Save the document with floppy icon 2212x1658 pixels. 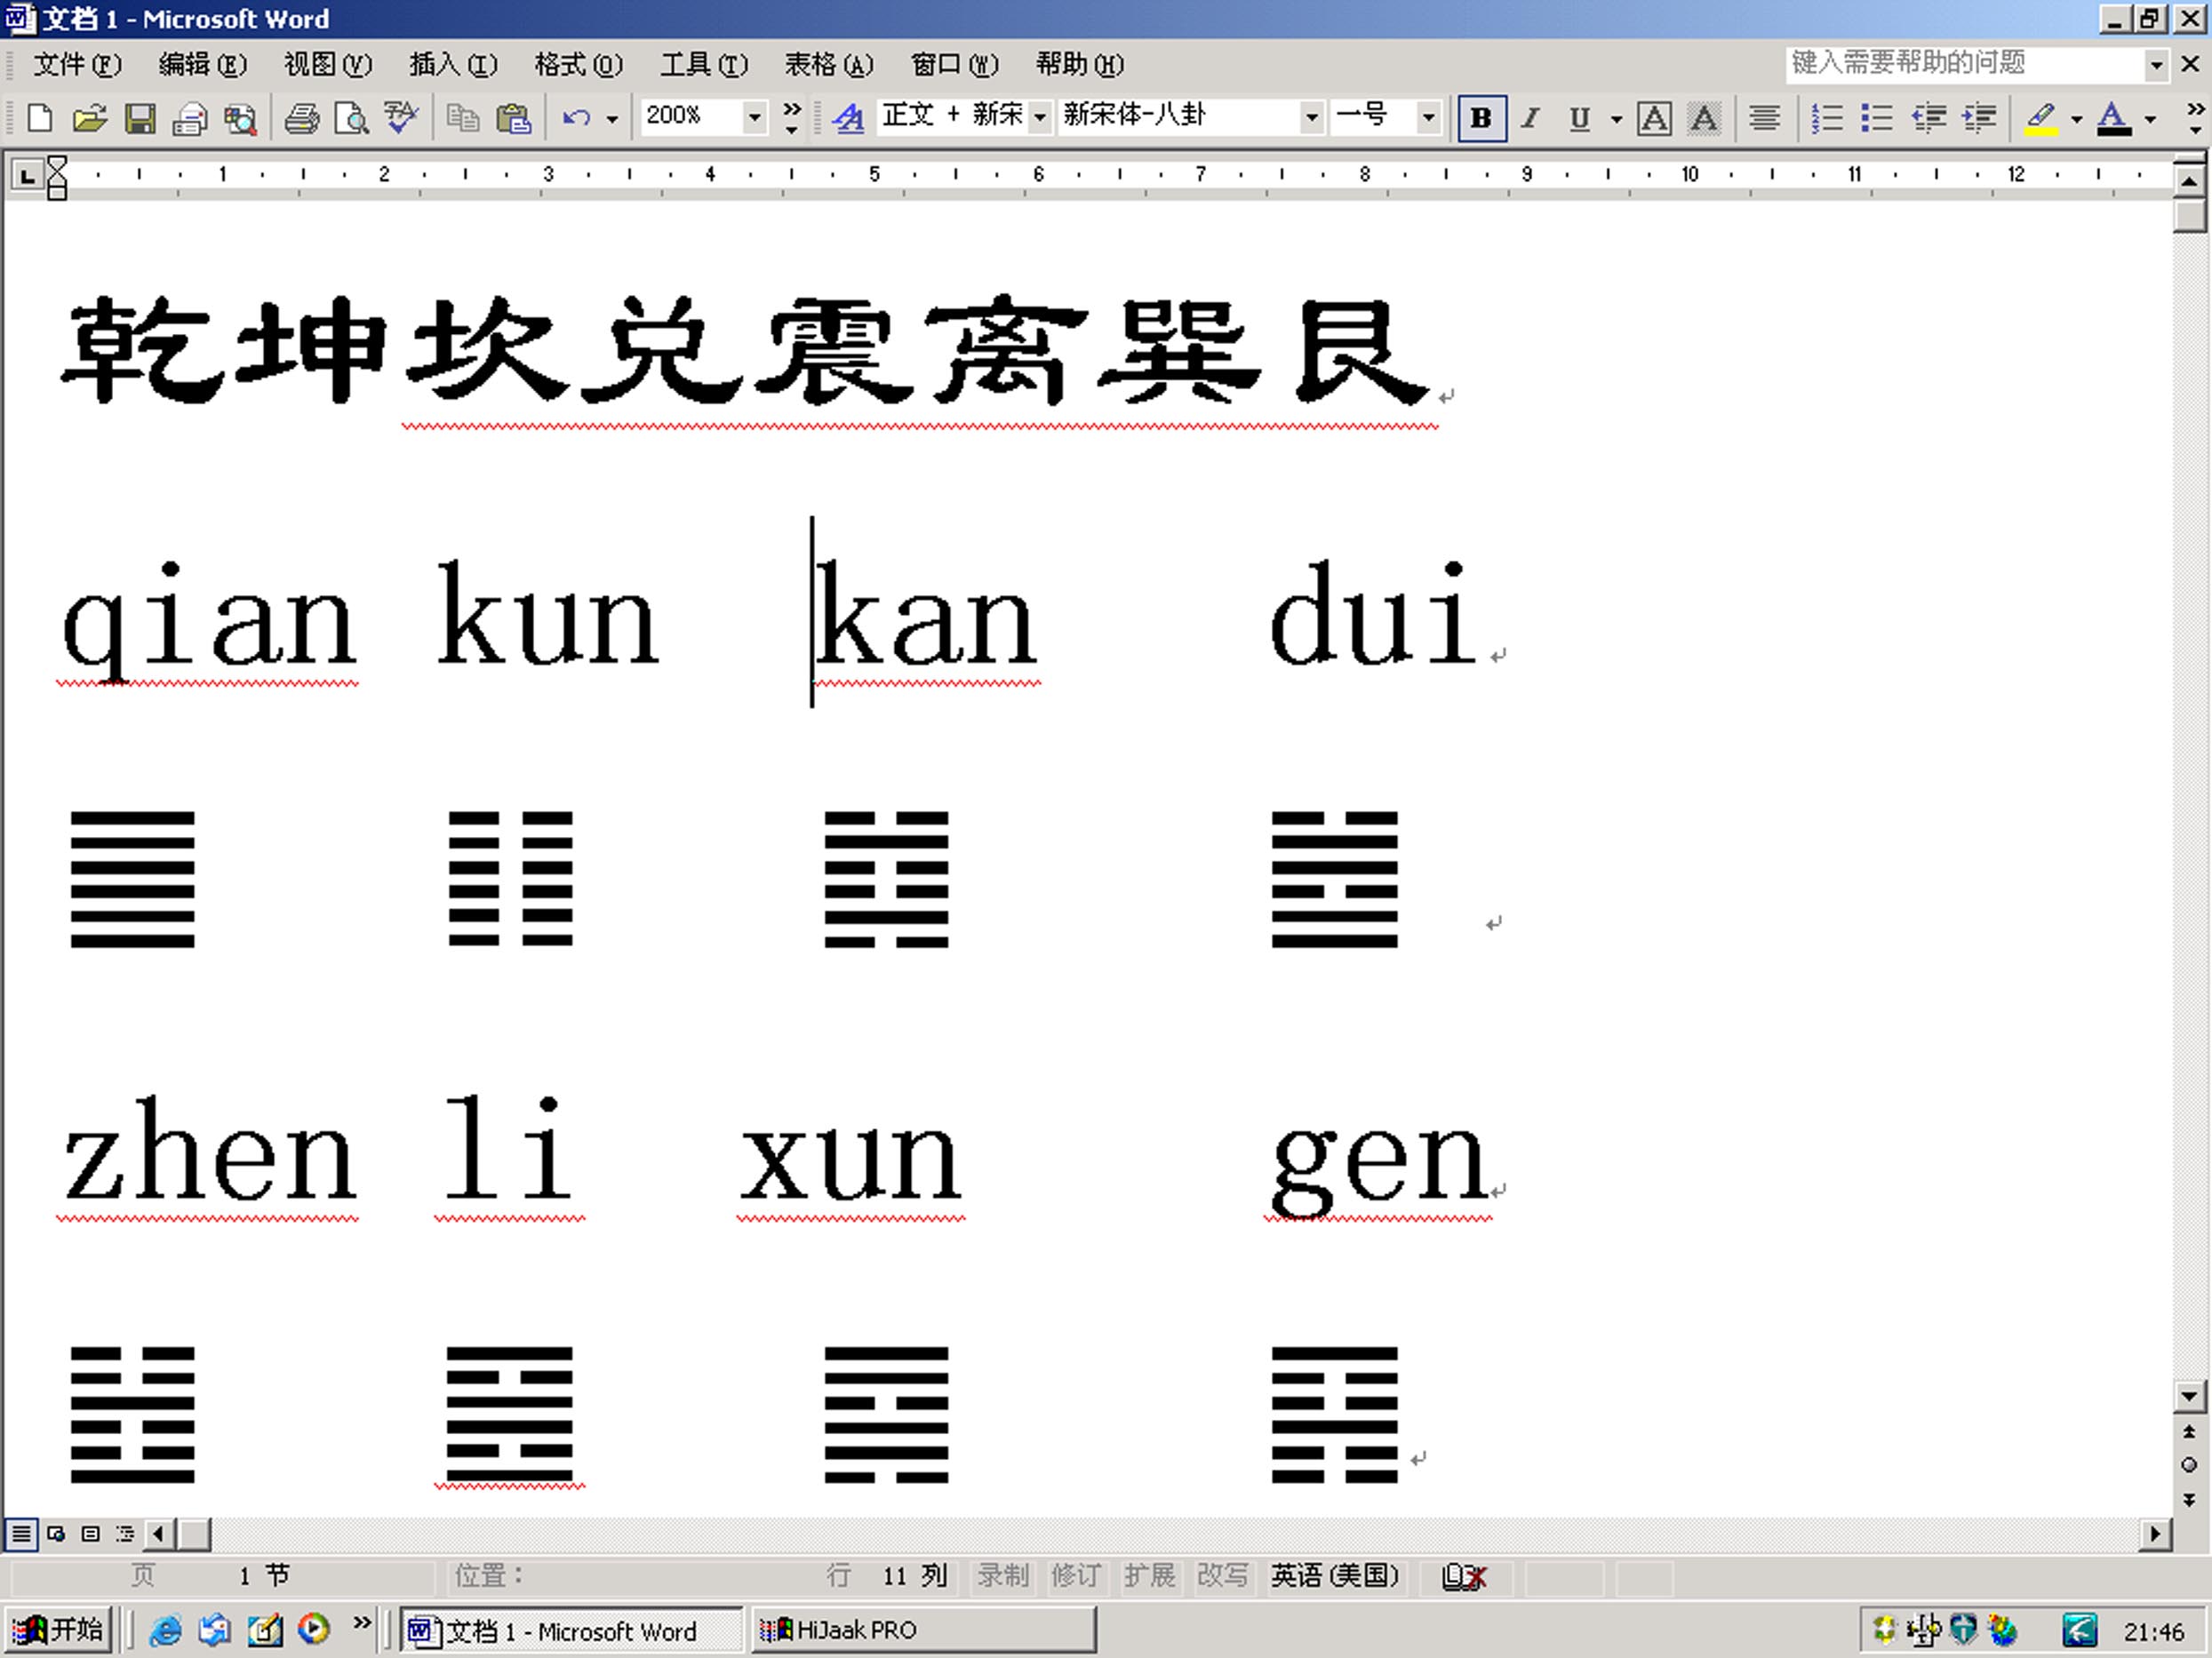pos(140,119)
